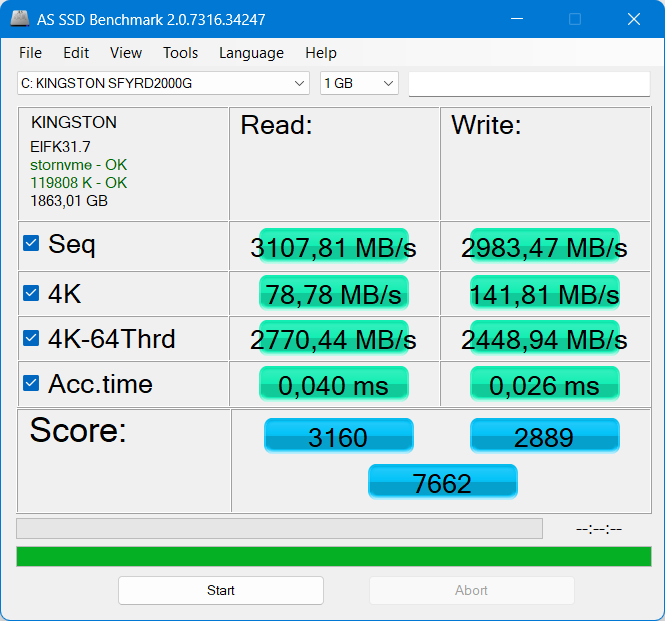This screenshot has width=665, height=621.
Task: Click the Write: column header
Action: click(x=486, y=125)
